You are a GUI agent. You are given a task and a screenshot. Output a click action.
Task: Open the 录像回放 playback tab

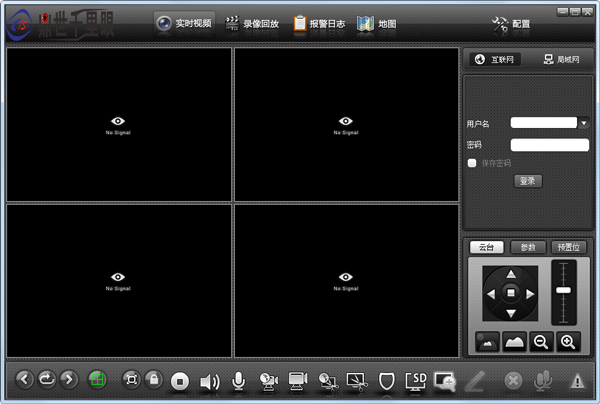pos(251,24)
